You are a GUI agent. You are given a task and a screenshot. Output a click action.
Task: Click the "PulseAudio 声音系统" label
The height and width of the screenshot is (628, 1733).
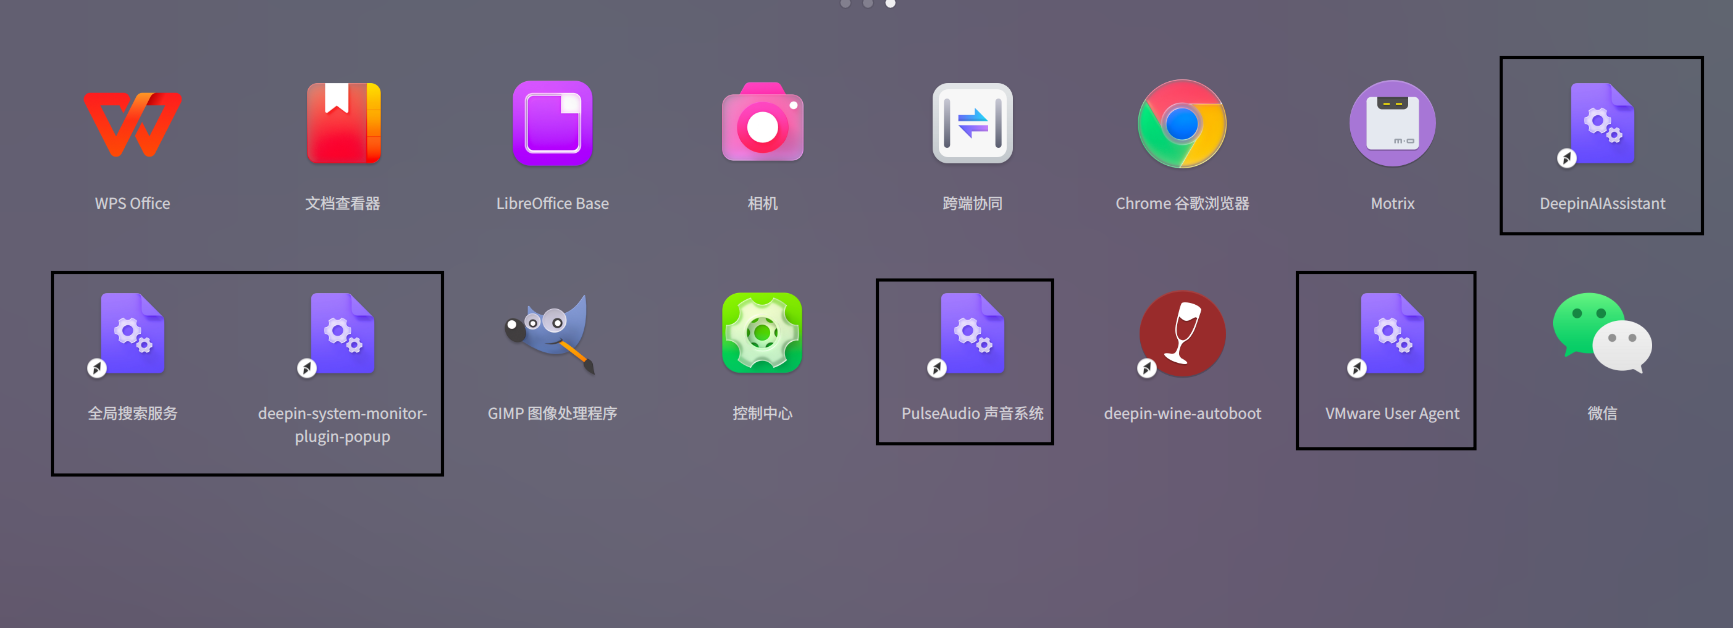pos(973,414)
